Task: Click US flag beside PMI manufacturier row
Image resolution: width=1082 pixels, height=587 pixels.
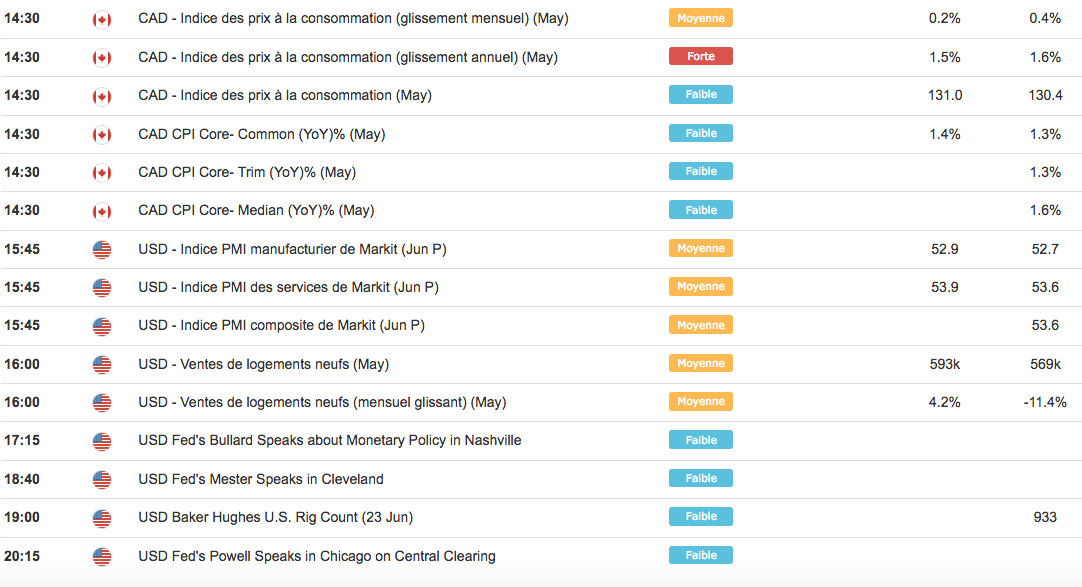Action: [x=101, y=249]
